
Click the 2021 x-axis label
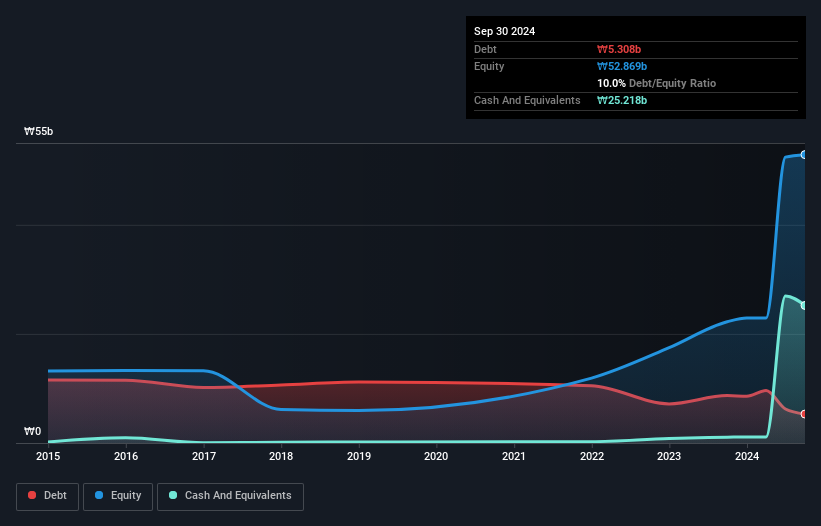click(514, 456)
